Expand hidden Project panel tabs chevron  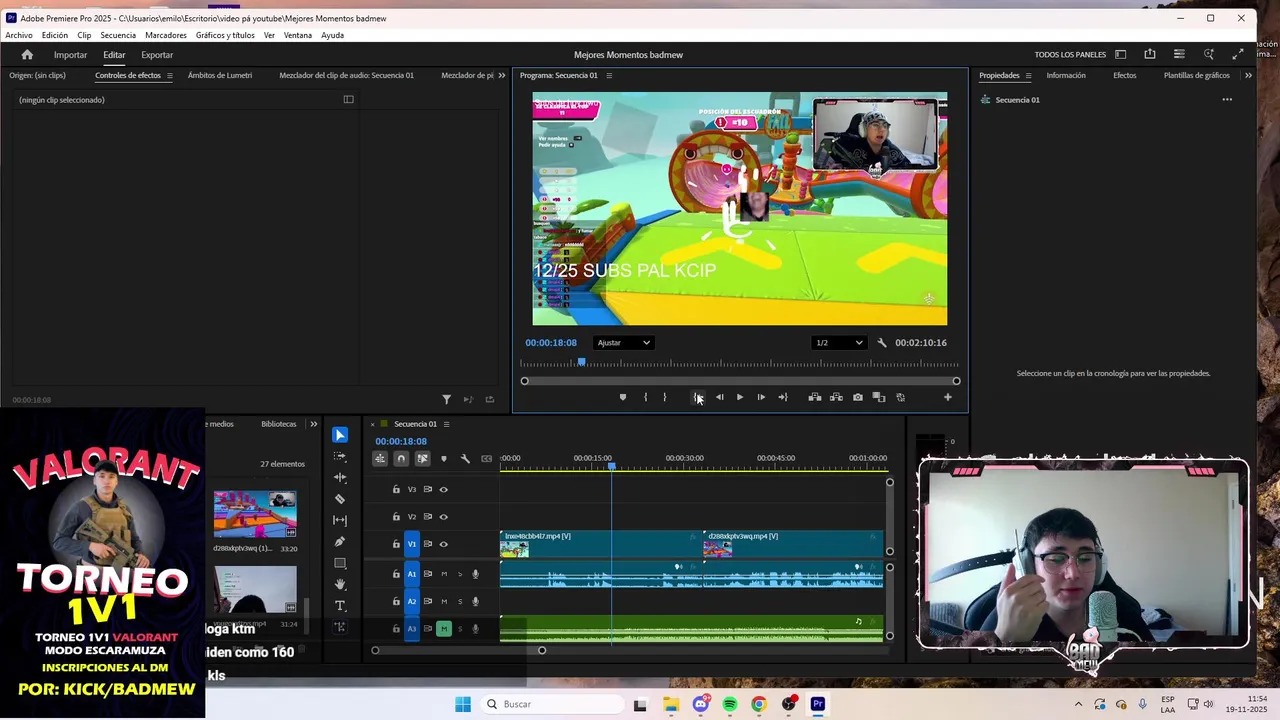(314, 424)
